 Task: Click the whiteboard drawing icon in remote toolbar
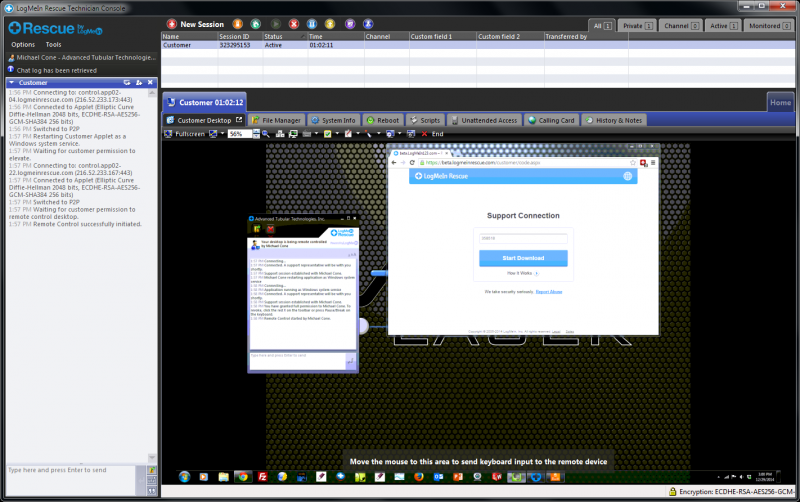click(x=348, y=134)
